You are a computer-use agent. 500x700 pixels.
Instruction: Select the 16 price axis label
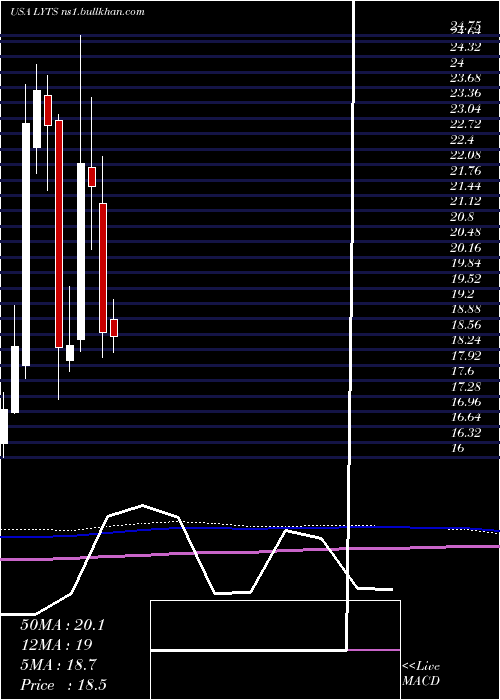458,449
